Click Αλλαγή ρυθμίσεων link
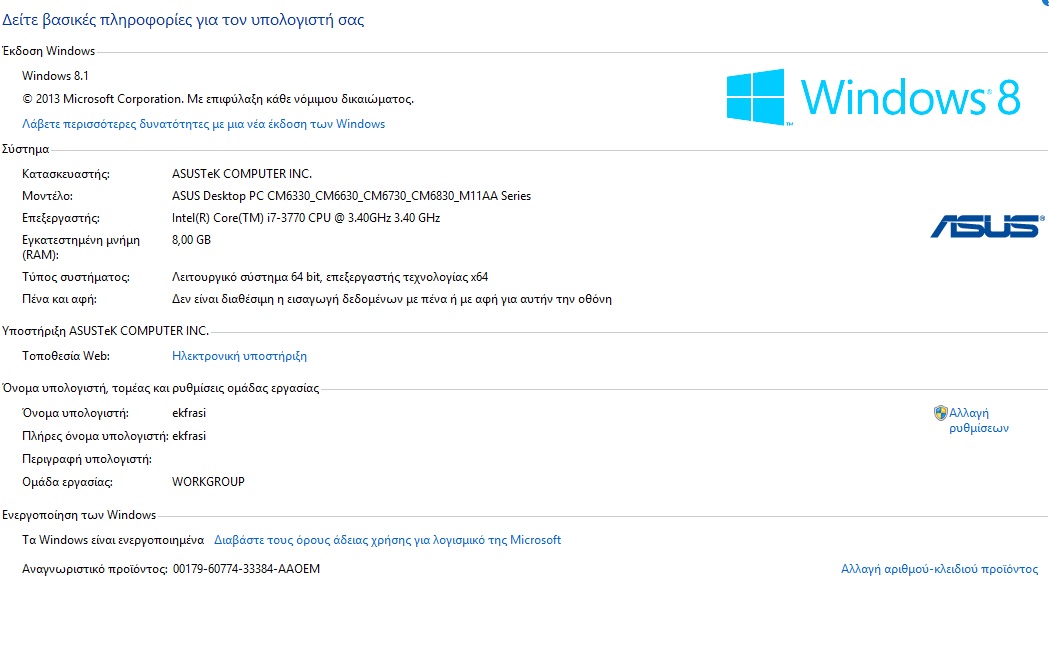This screenshot has height=664, width=1049. pyautogui.click(x=979, y=421)
